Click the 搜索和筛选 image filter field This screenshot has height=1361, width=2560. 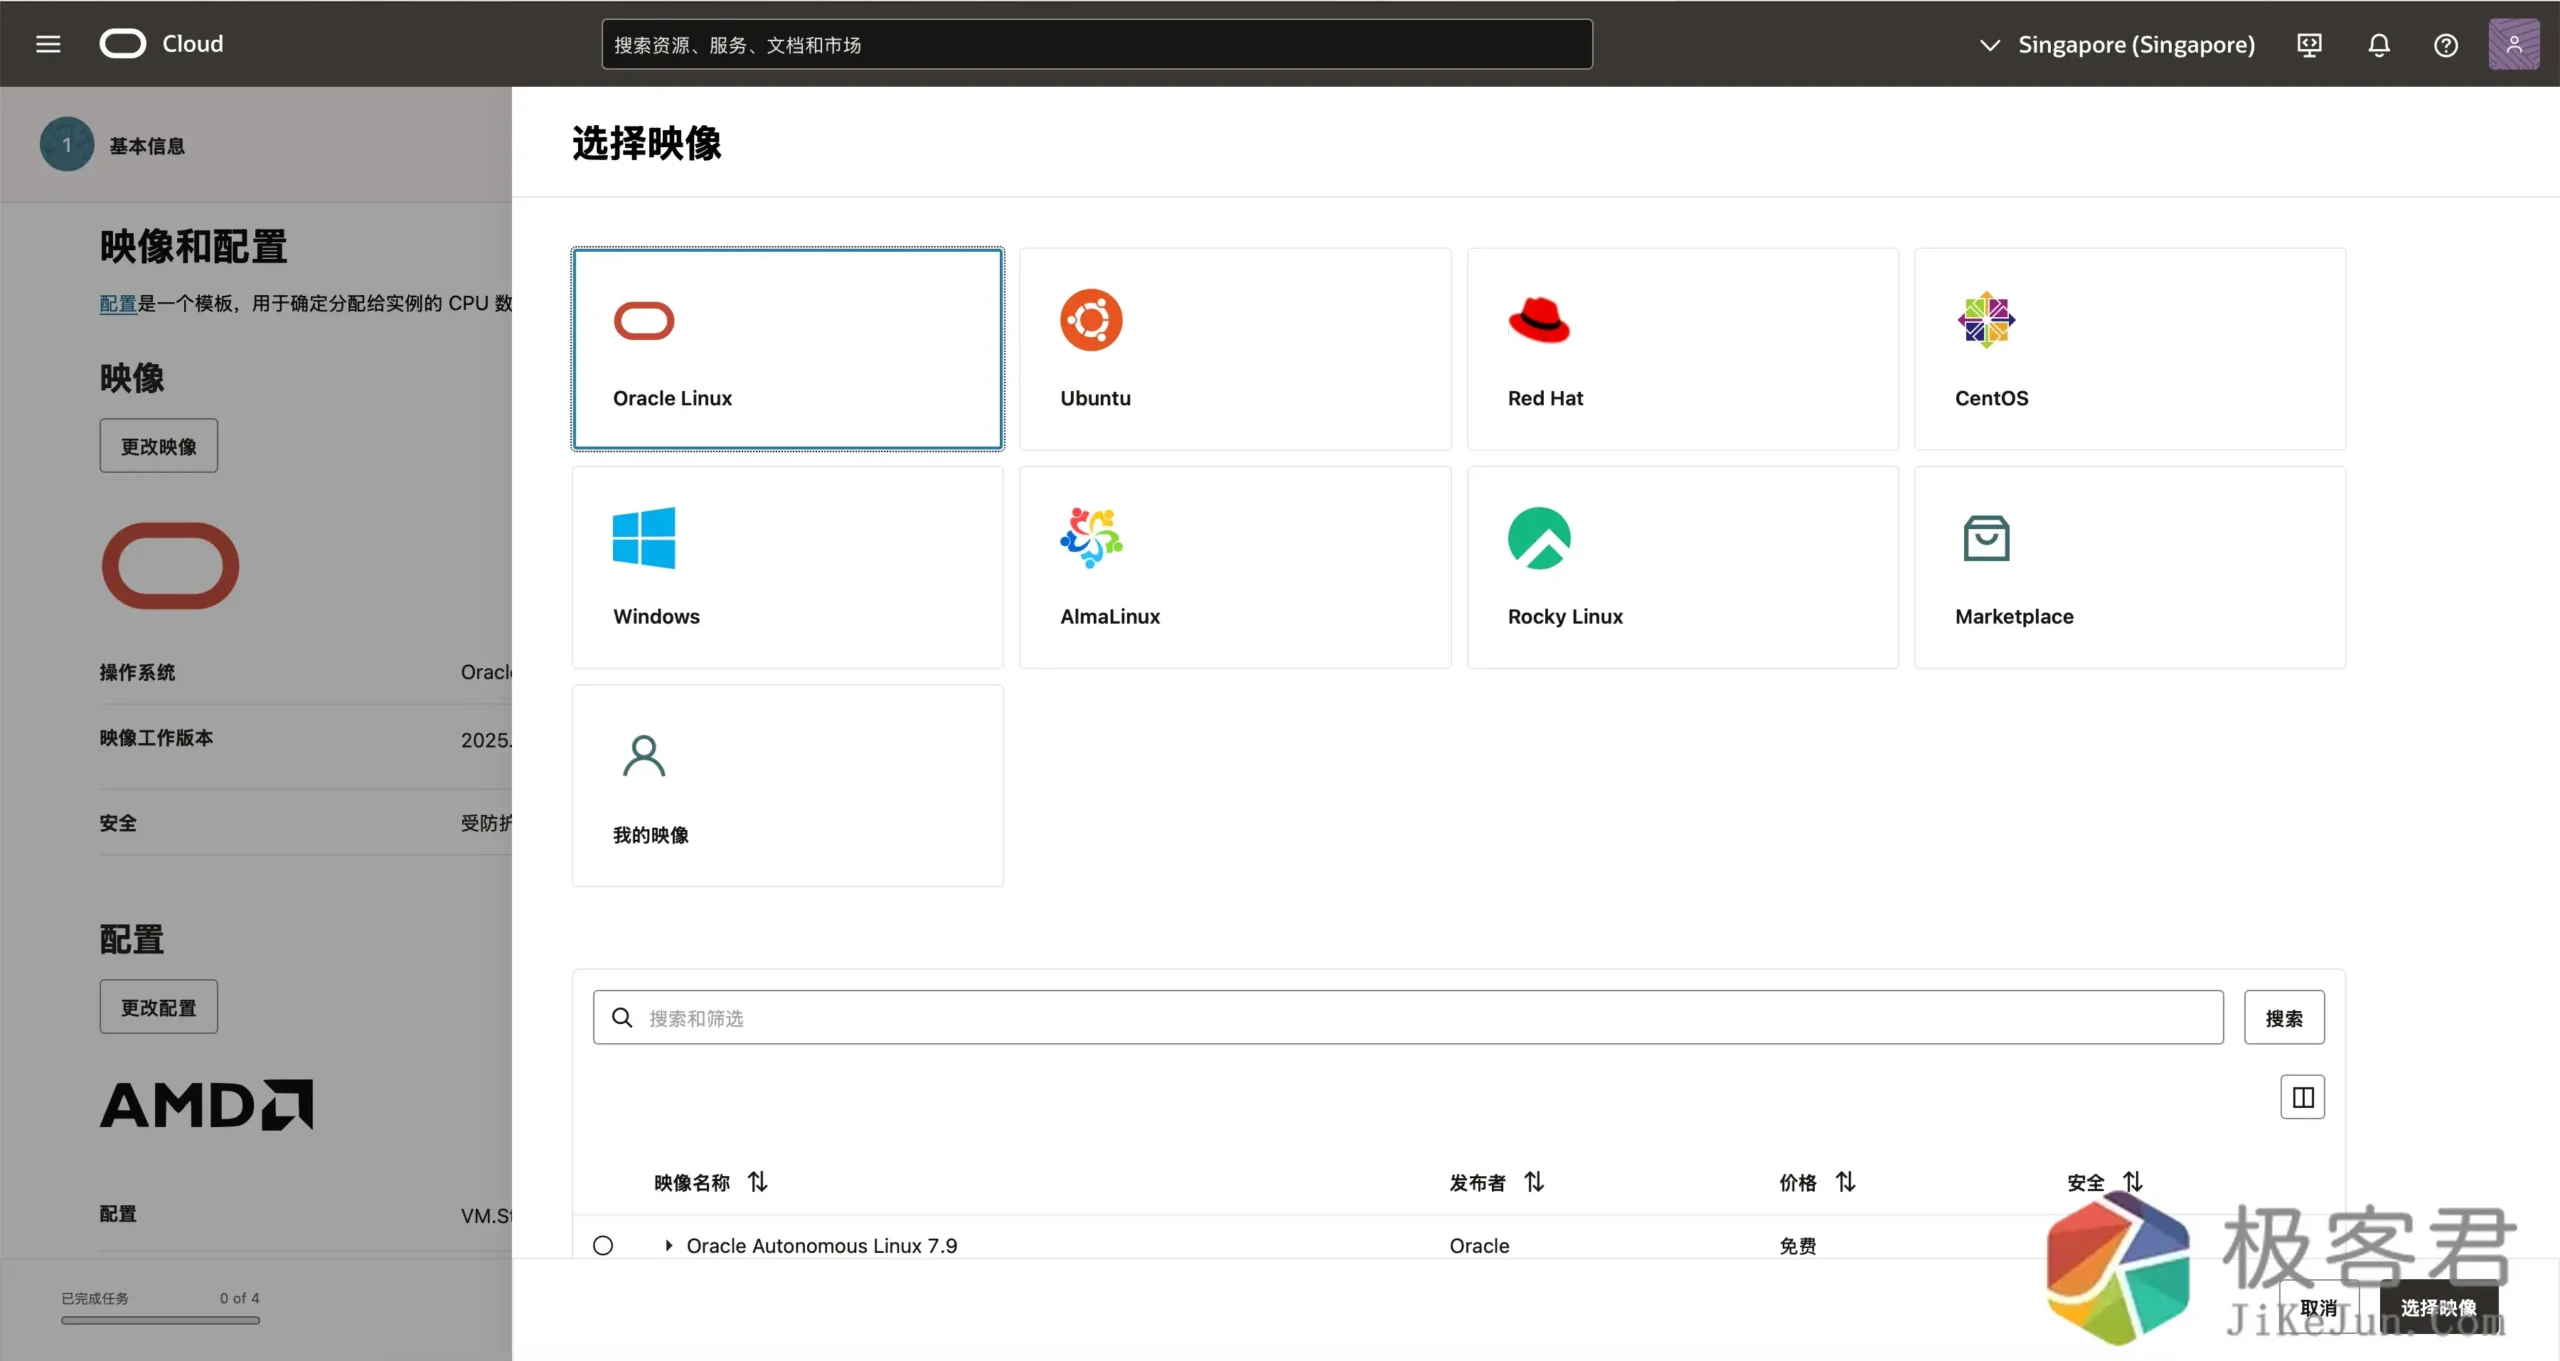tap(1408, 1017)
